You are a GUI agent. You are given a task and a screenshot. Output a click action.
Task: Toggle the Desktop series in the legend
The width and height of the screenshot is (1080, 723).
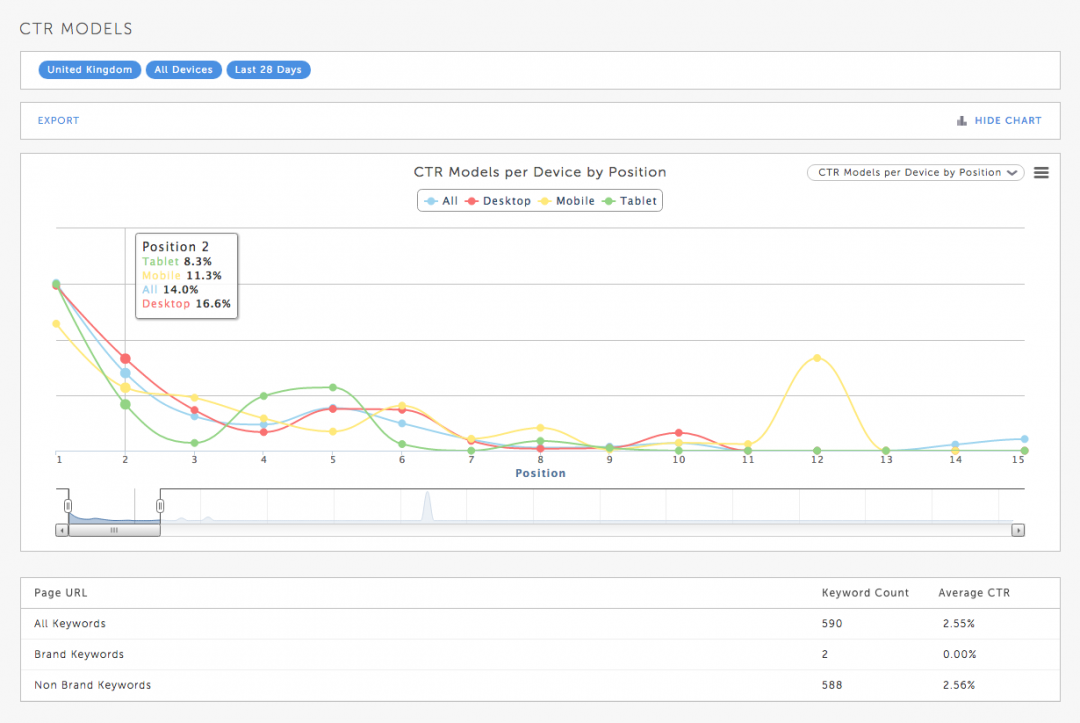(499, 201)
